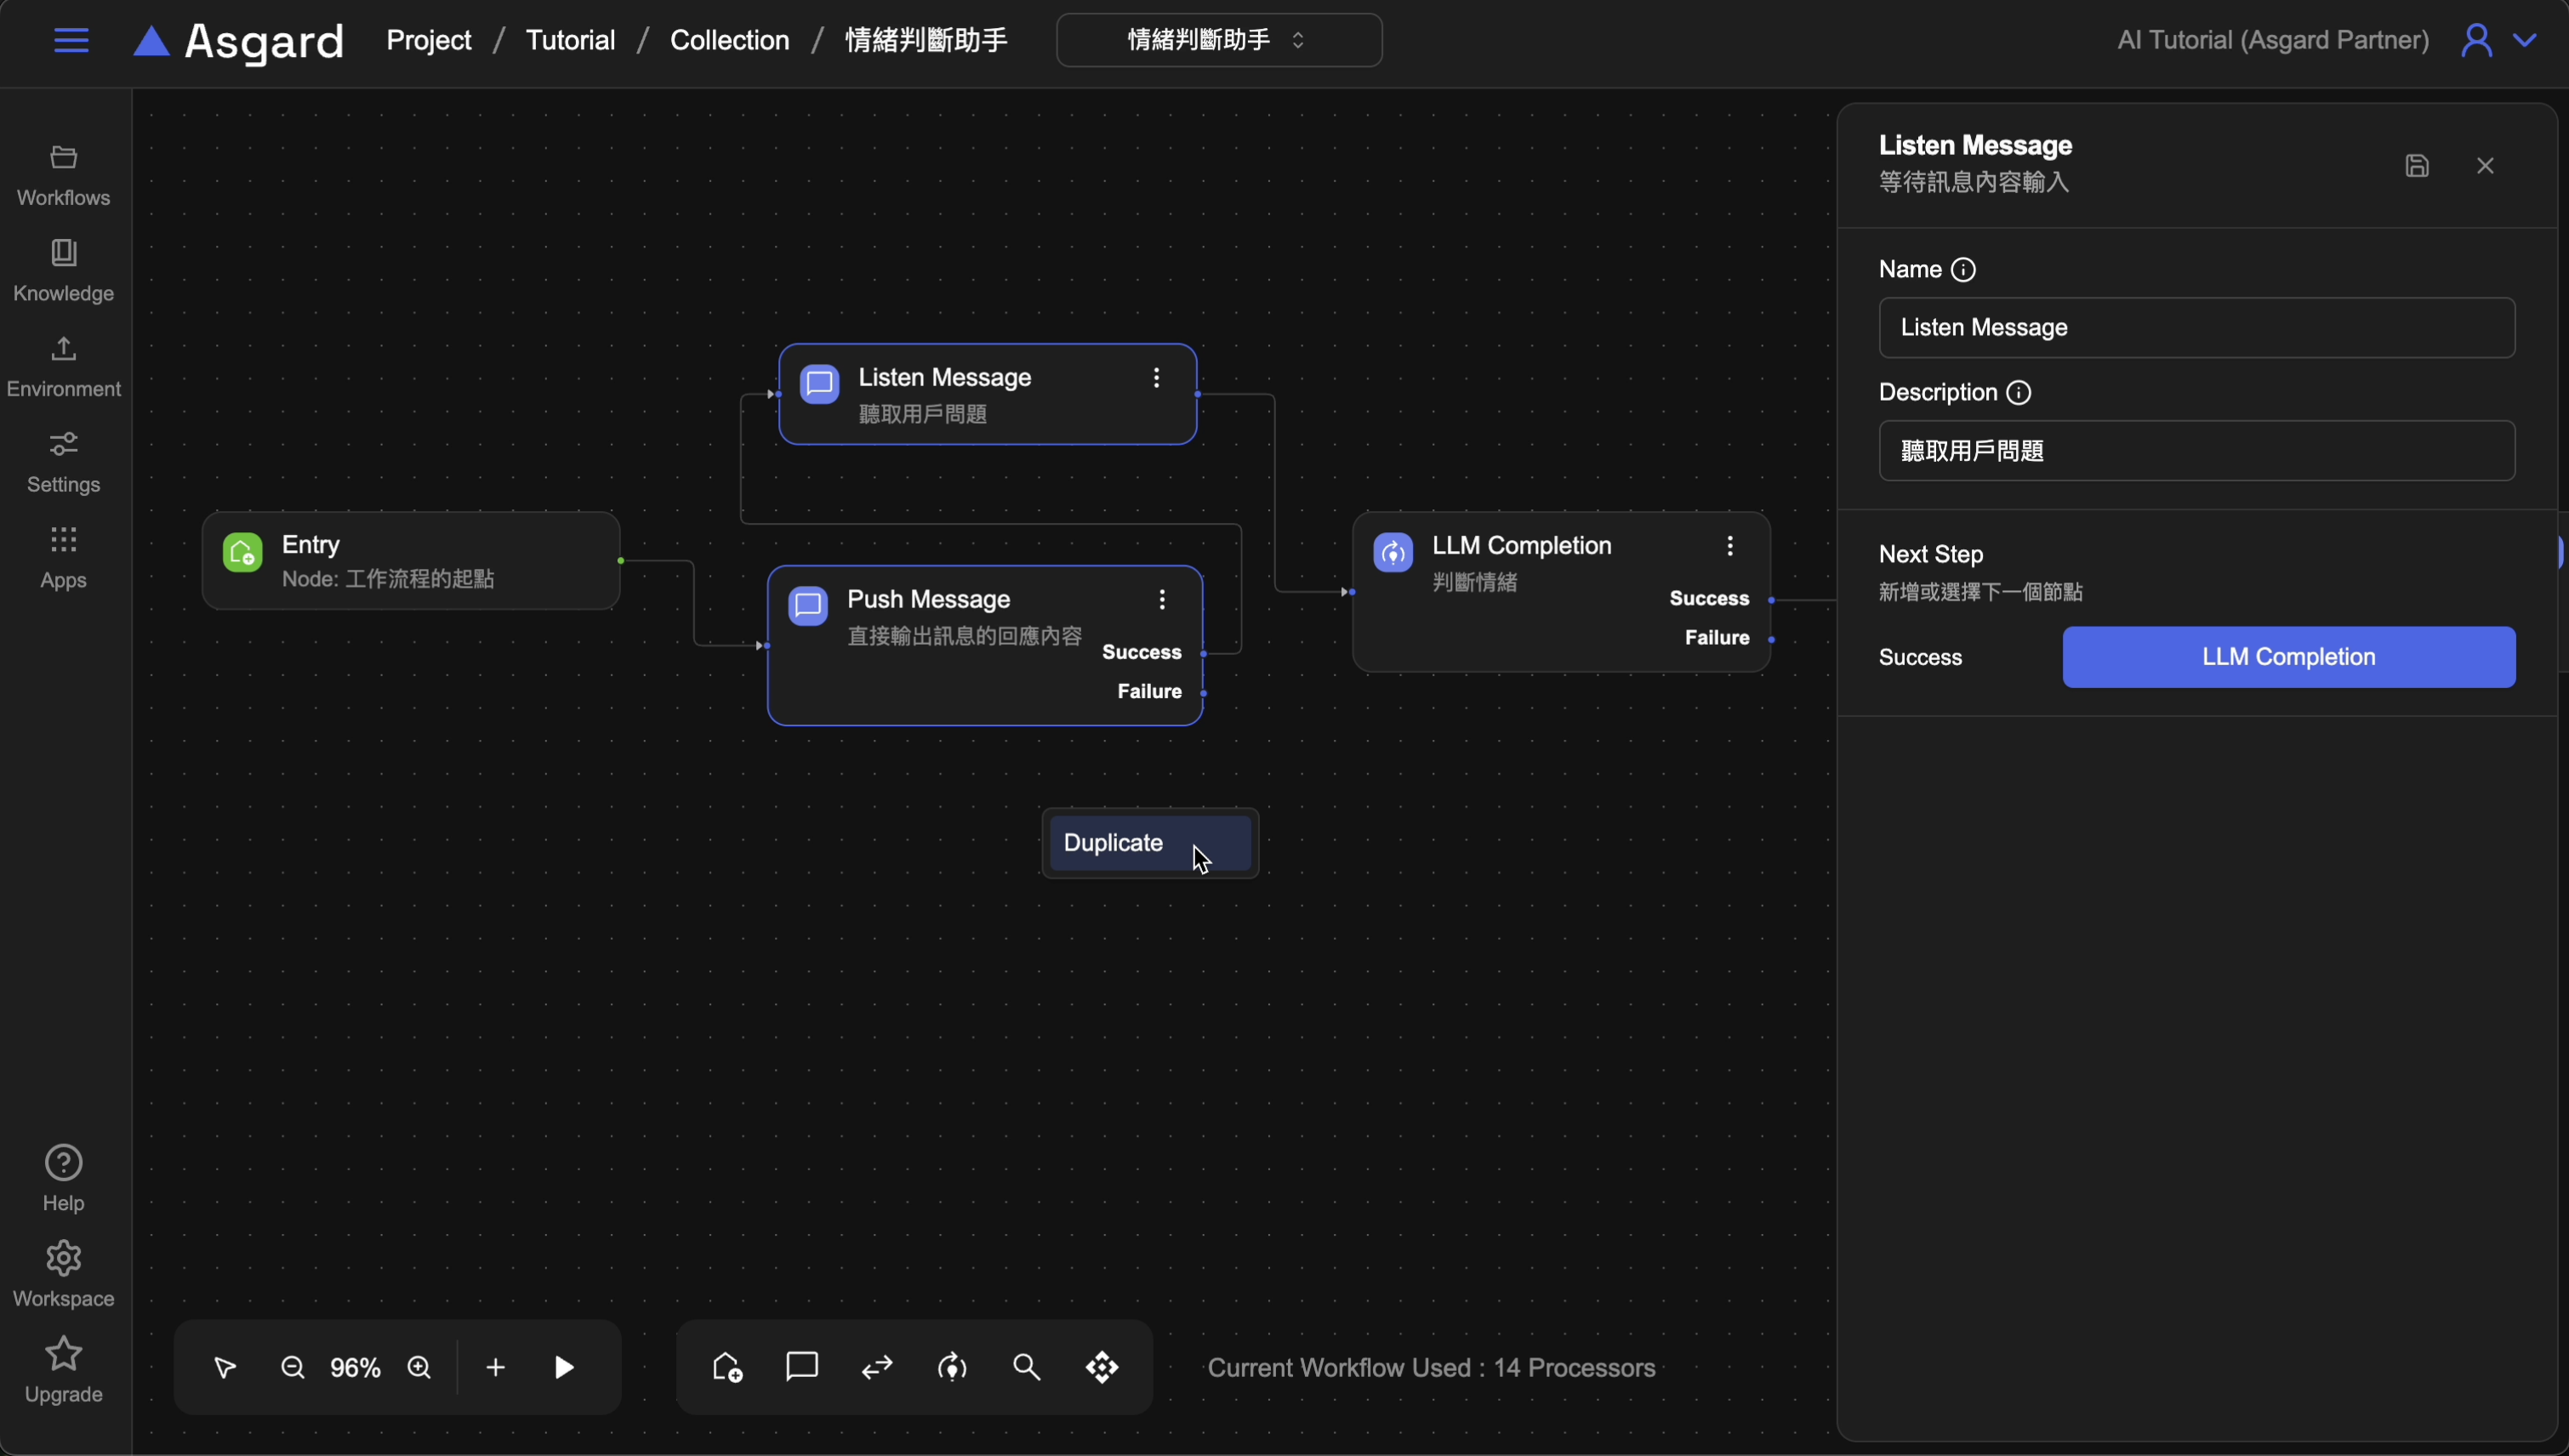Add an Entry node from the toolbar
This screenshot has width=2569, height=1456.
pyautogui.click(x=727, y=1367)
